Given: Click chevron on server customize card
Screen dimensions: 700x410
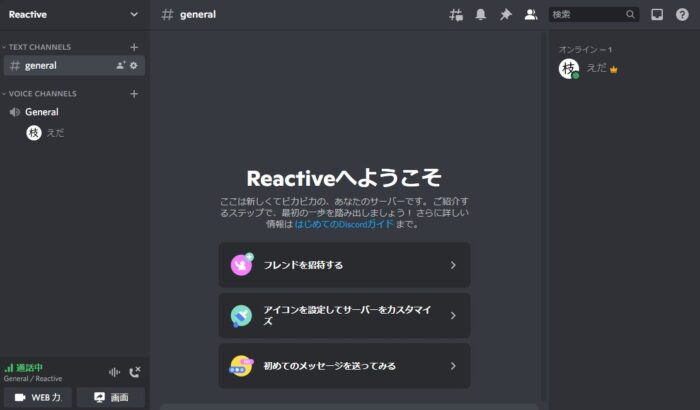Looking at the screenshot, I should [453, 315].
